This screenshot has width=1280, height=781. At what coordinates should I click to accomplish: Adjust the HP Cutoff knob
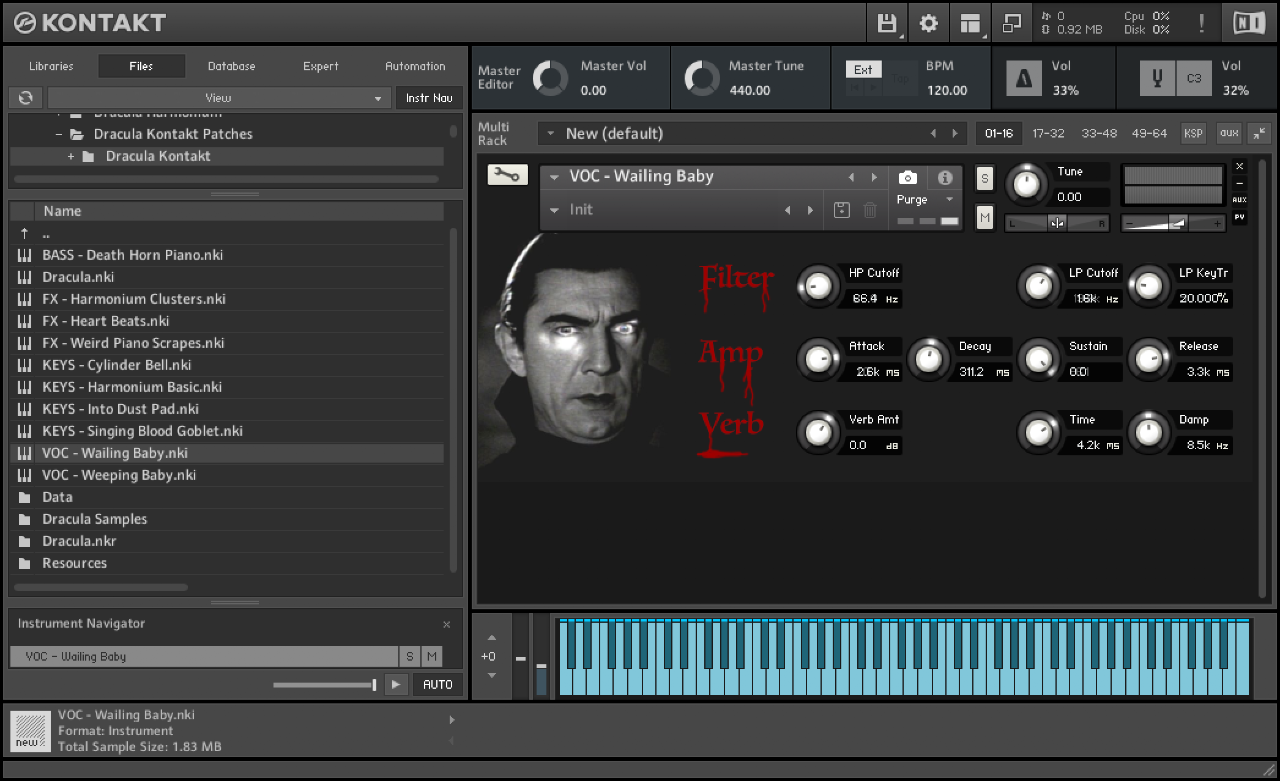[819, 287]
